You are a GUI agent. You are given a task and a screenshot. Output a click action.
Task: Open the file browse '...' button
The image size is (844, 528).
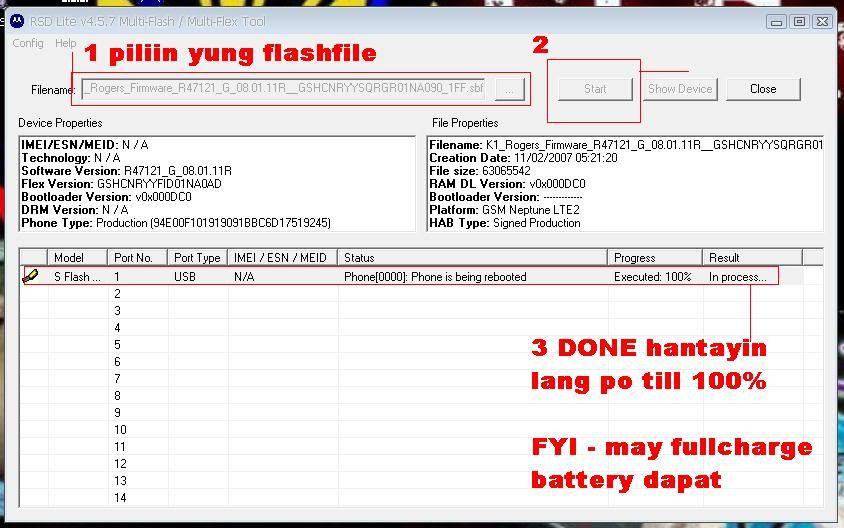[x=509, y=89]
